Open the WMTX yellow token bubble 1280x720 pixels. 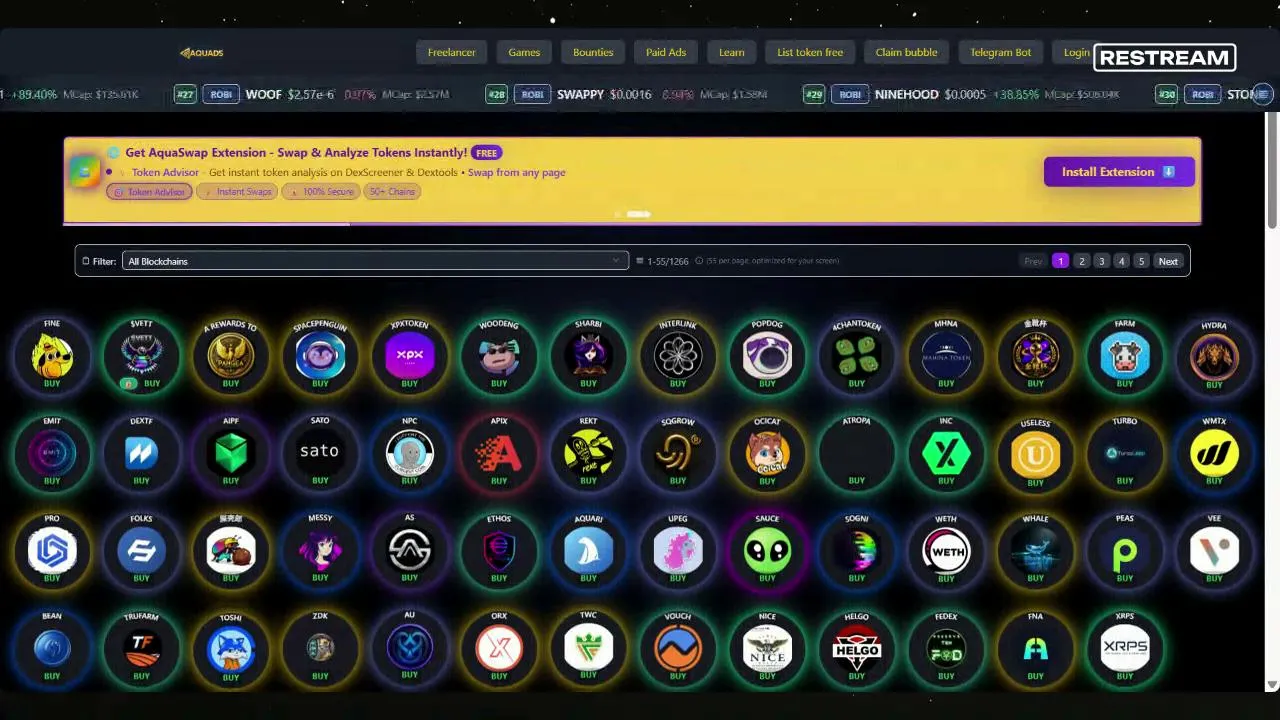pos(1214,453)
